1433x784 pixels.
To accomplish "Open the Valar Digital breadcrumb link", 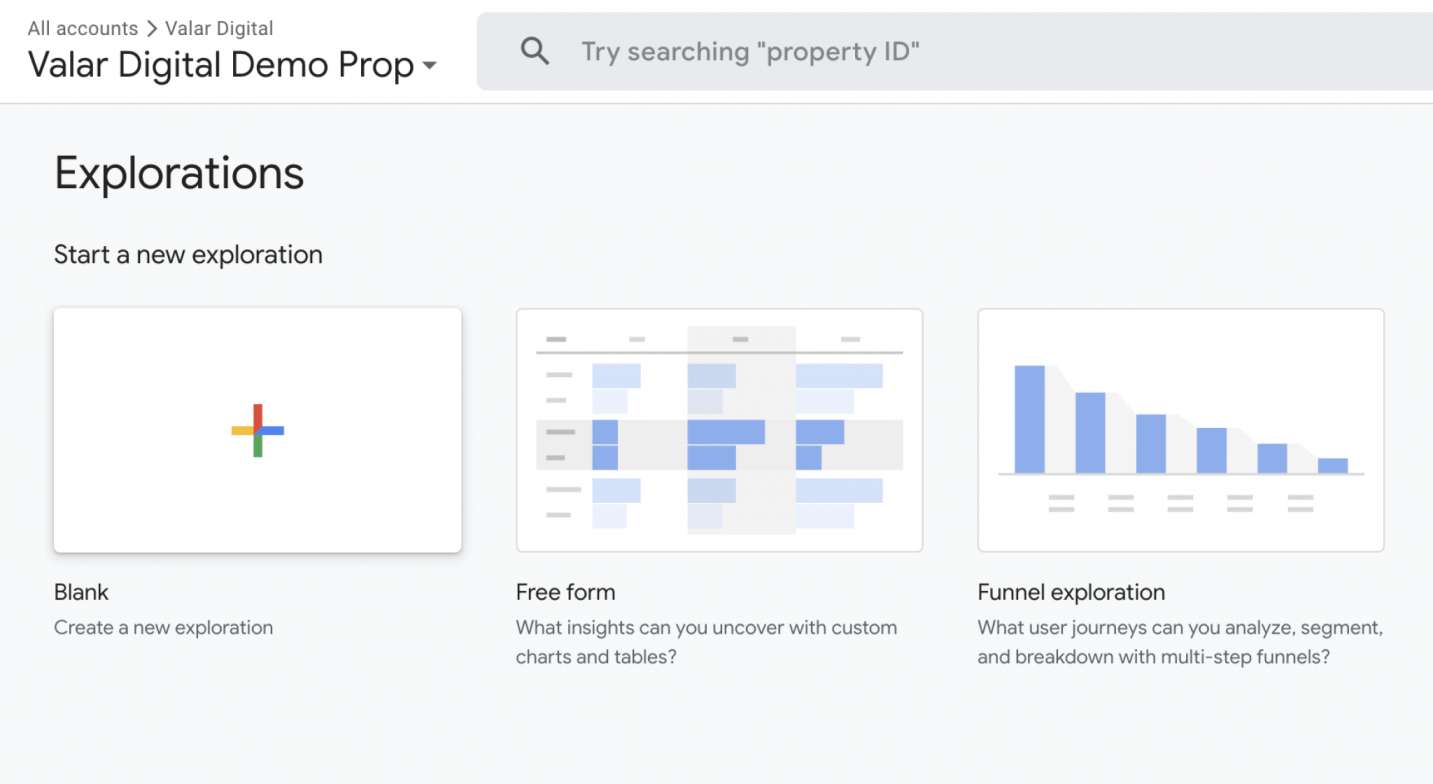I will pyautogui.click(x=219, y=28).
